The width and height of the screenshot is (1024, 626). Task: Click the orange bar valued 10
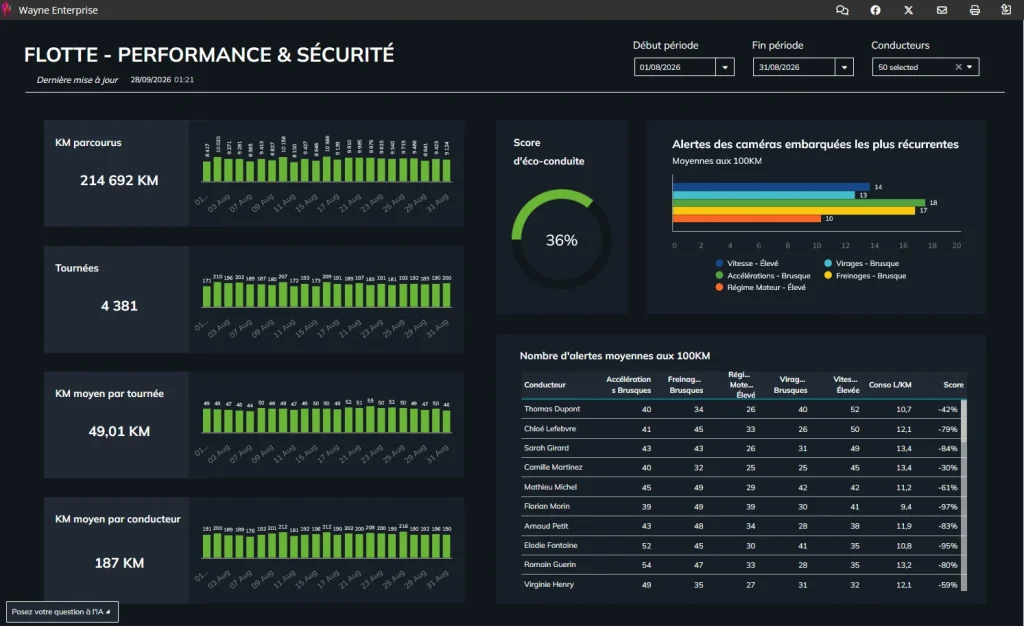pos(746,219)
